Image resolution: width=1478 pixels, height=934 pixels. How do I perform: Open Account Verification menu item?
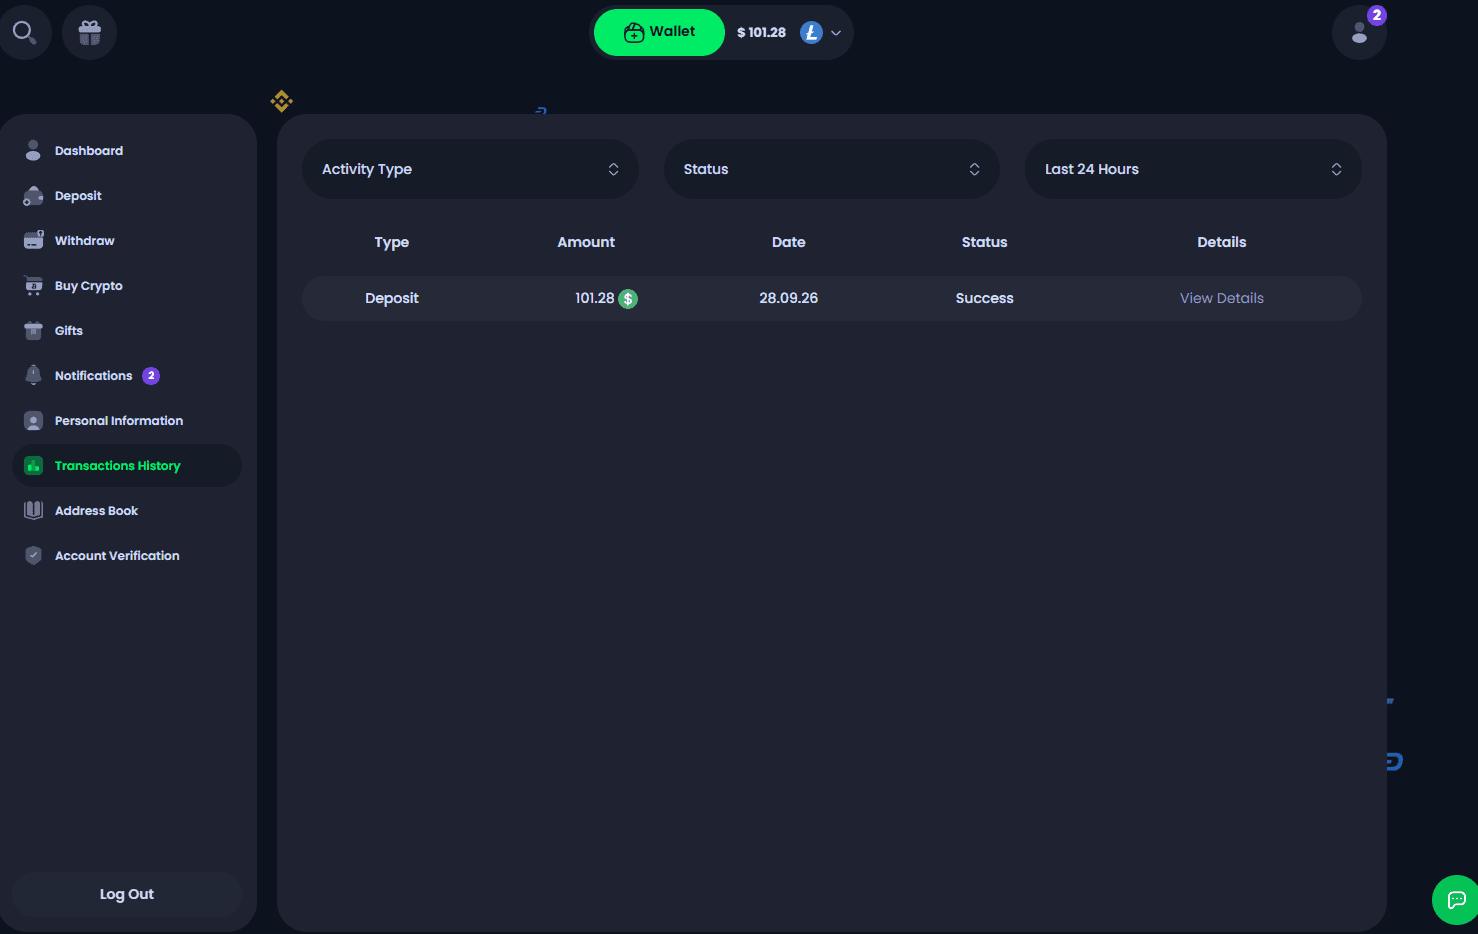[117, 555]
